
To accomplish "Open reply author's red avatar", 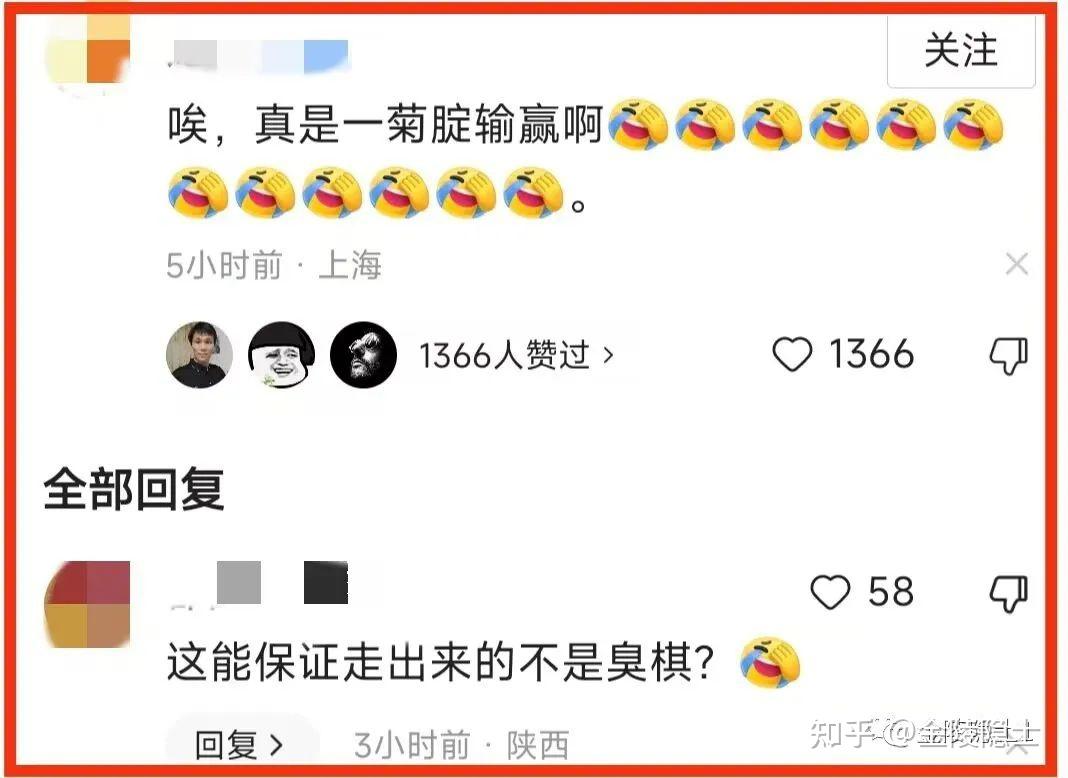I will coord(87,604).
